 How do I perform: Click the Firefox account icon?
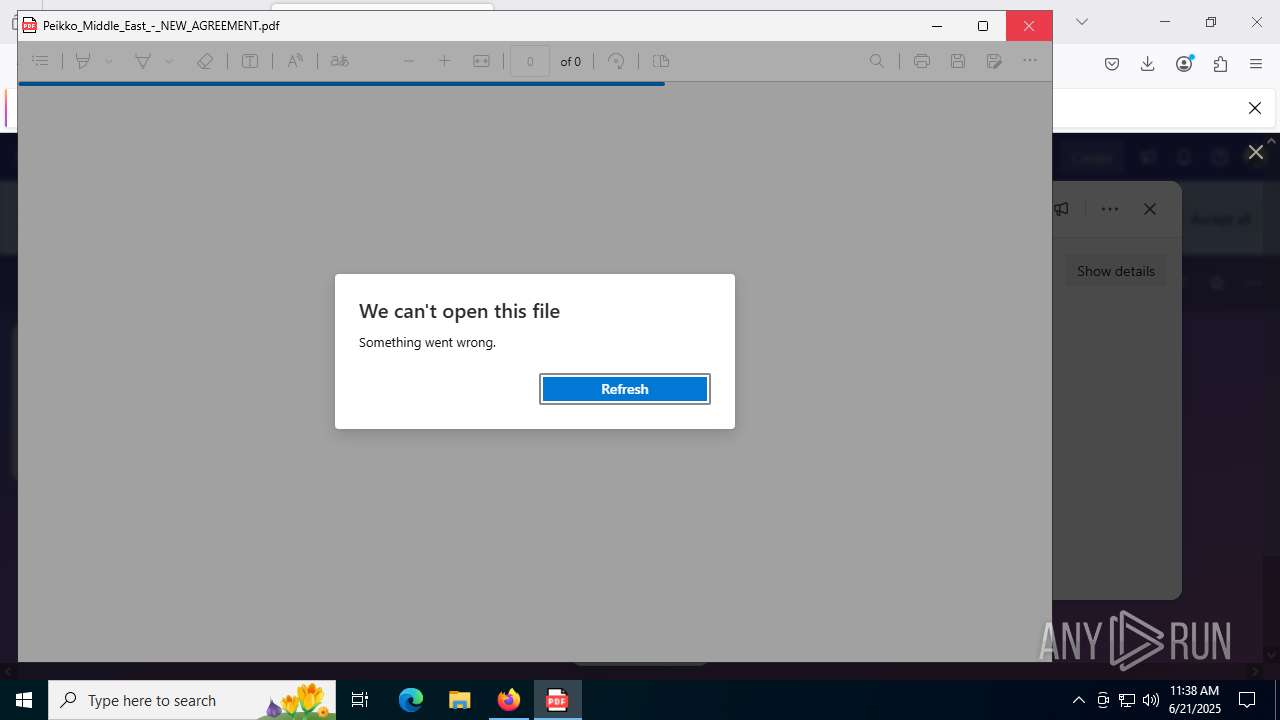(1185, 64)
